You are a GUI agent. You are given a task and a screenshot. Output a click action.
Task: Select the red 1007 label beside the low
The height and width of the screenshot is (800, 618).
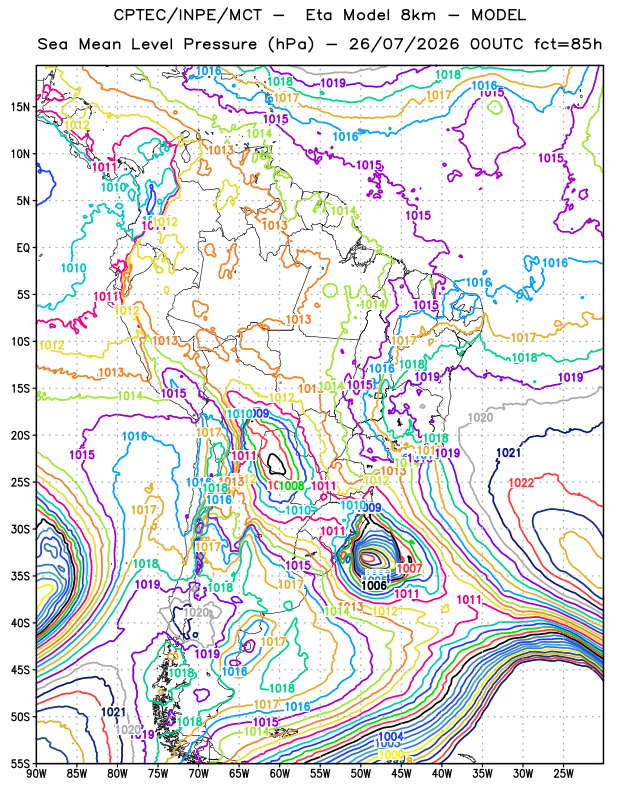point(409,568)
